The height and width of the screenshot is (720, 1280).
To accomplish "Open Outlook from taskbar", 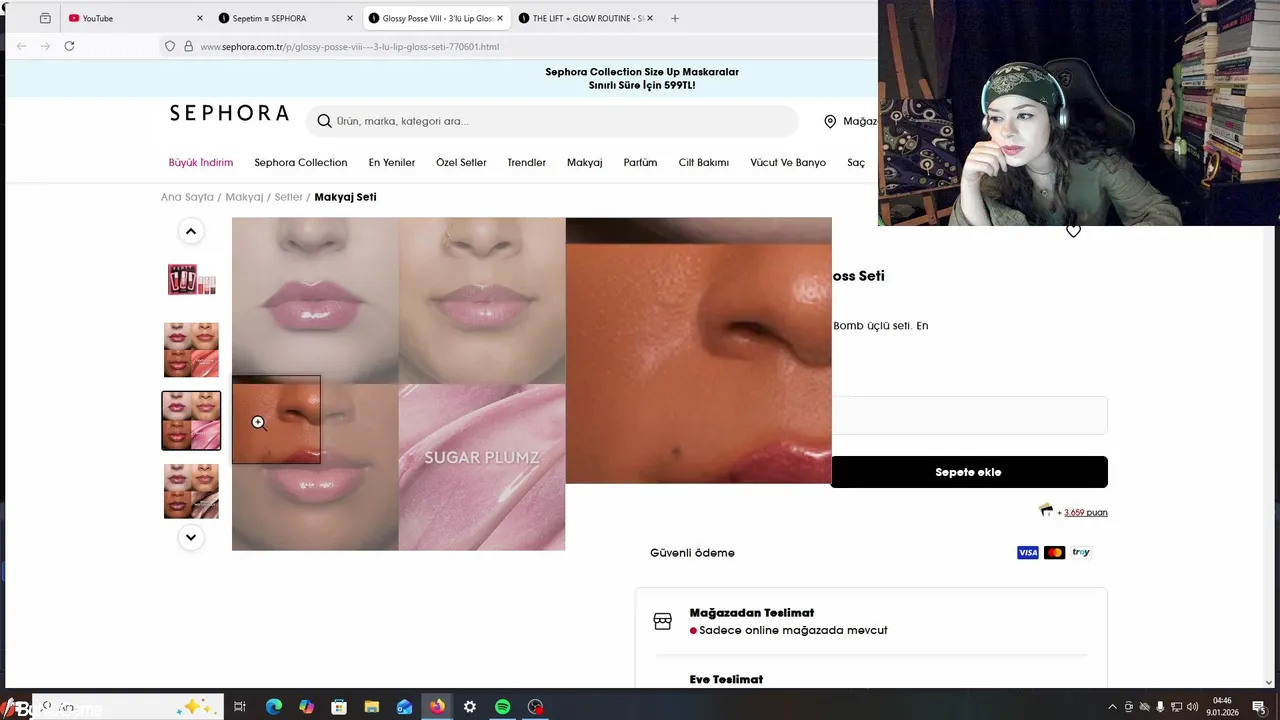I will 404,707.
